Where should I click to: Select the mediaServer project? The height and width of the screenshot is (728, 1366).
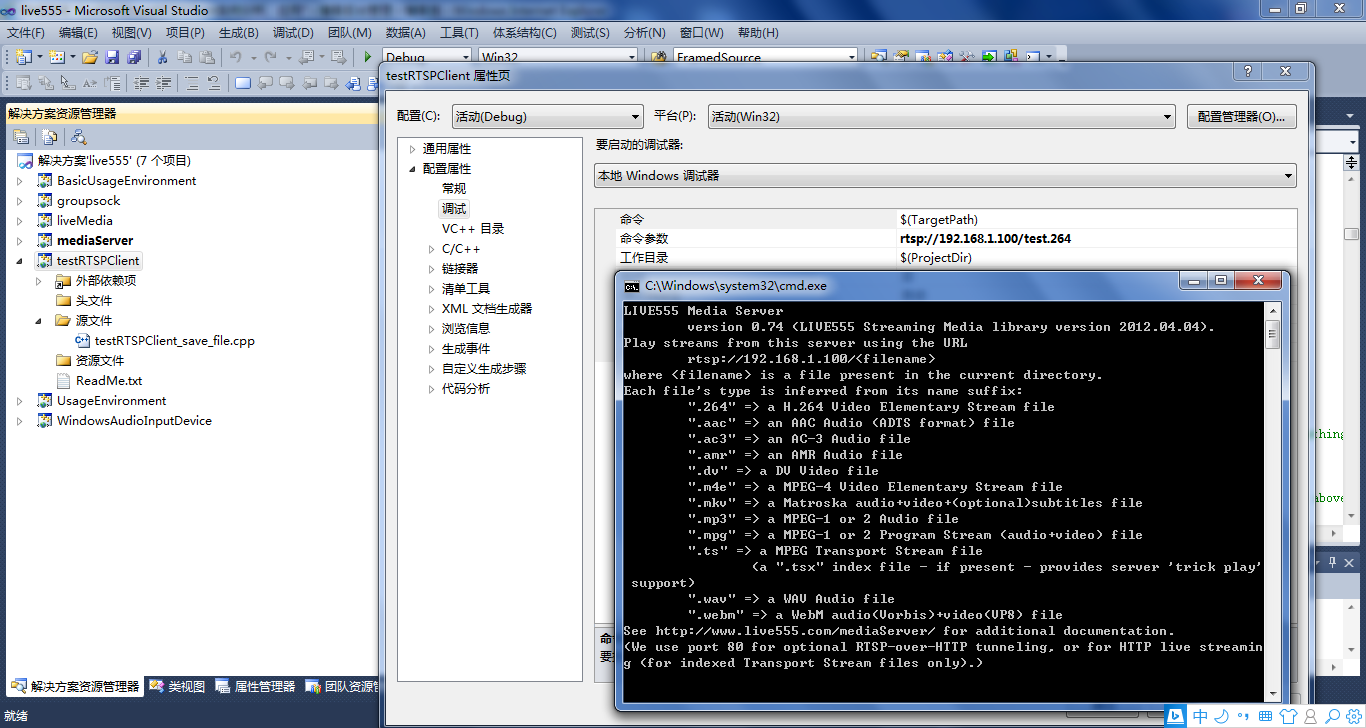coord(95,241)
